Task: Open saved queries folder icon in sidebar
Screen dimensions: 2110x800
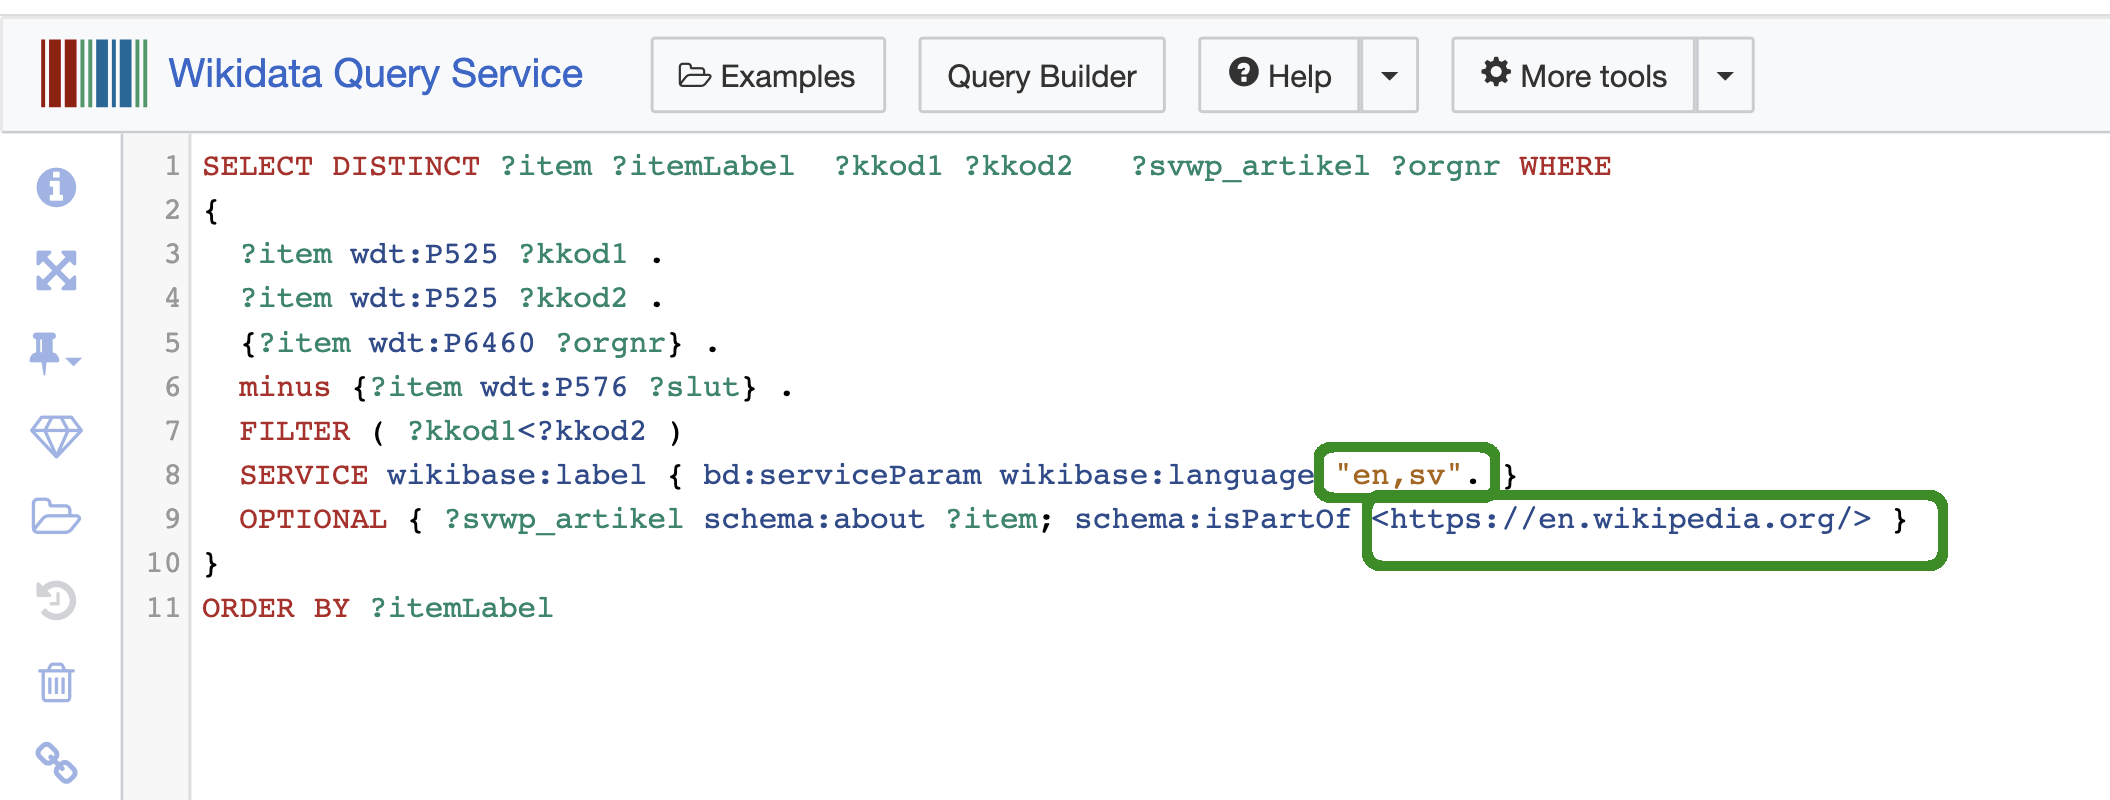Action: coord(56,517)
